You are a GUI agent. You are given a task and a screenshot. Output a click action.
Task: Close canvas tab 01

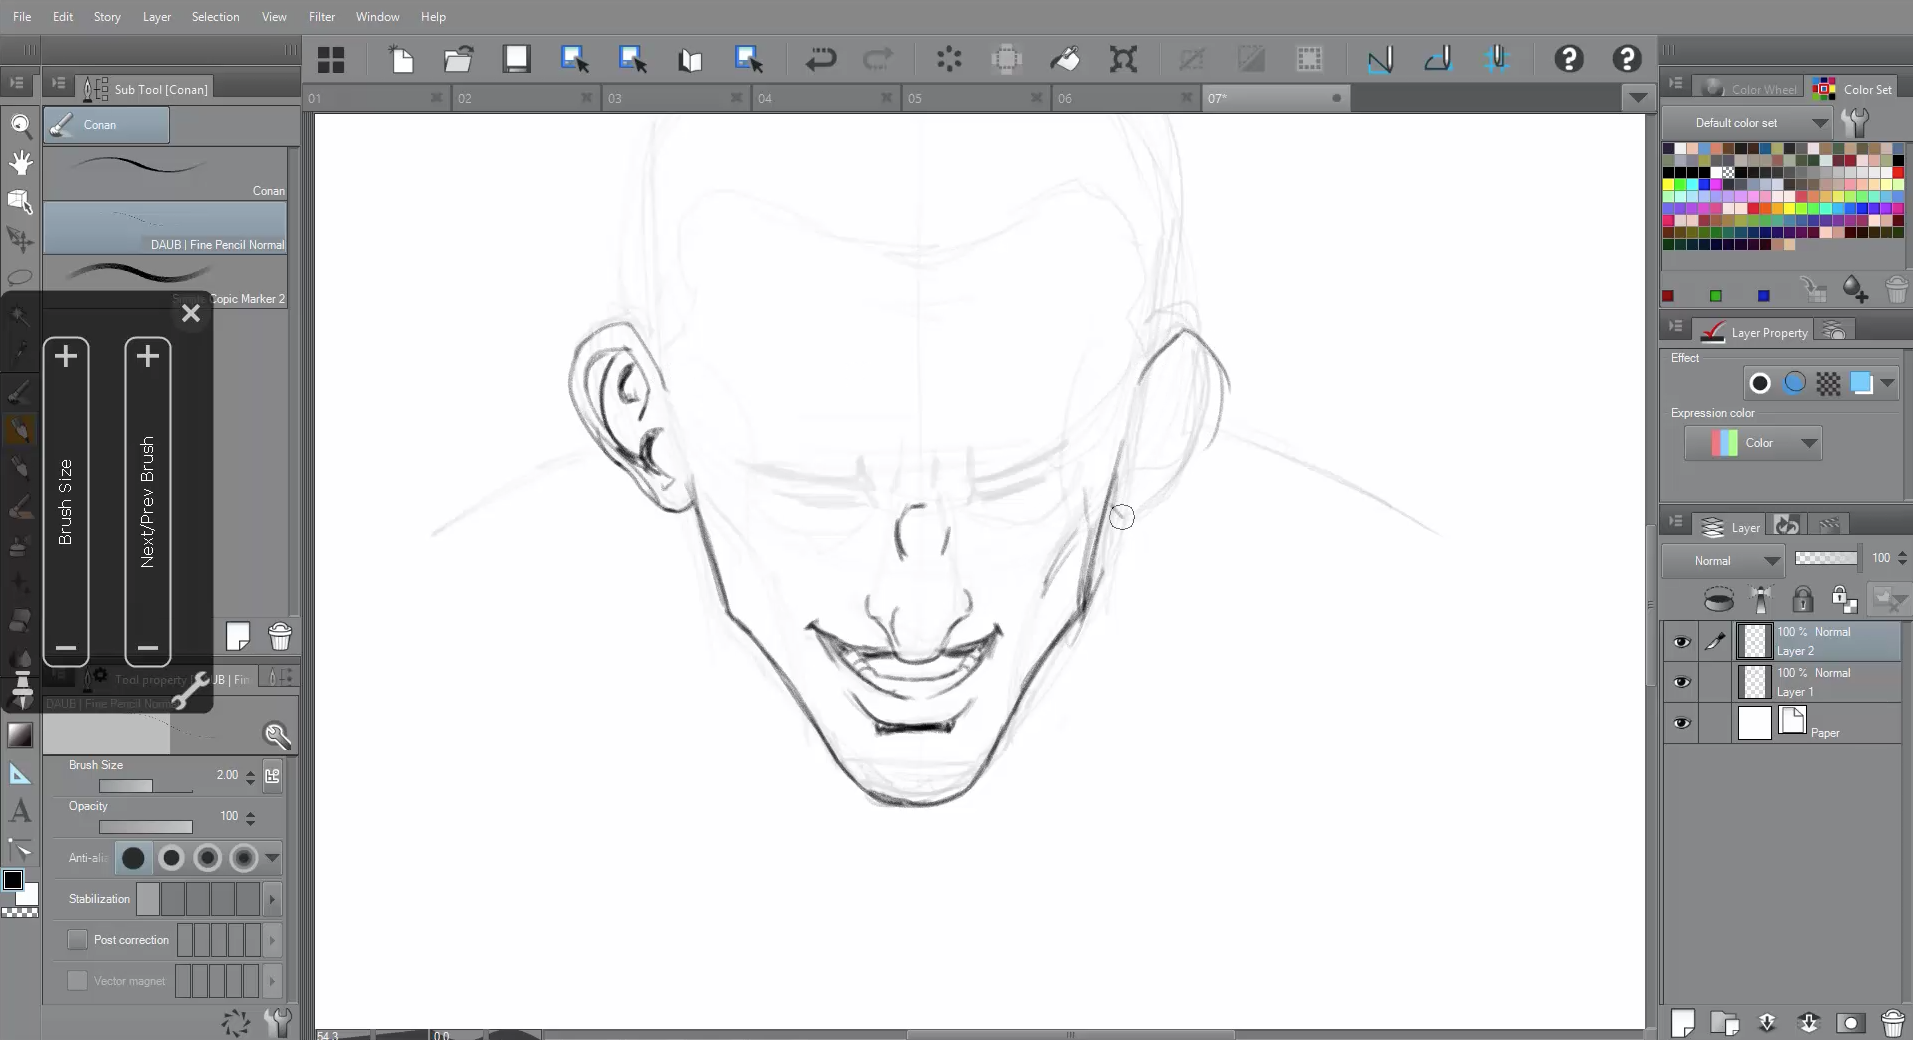pyautogui.click(x=436, y=97)
